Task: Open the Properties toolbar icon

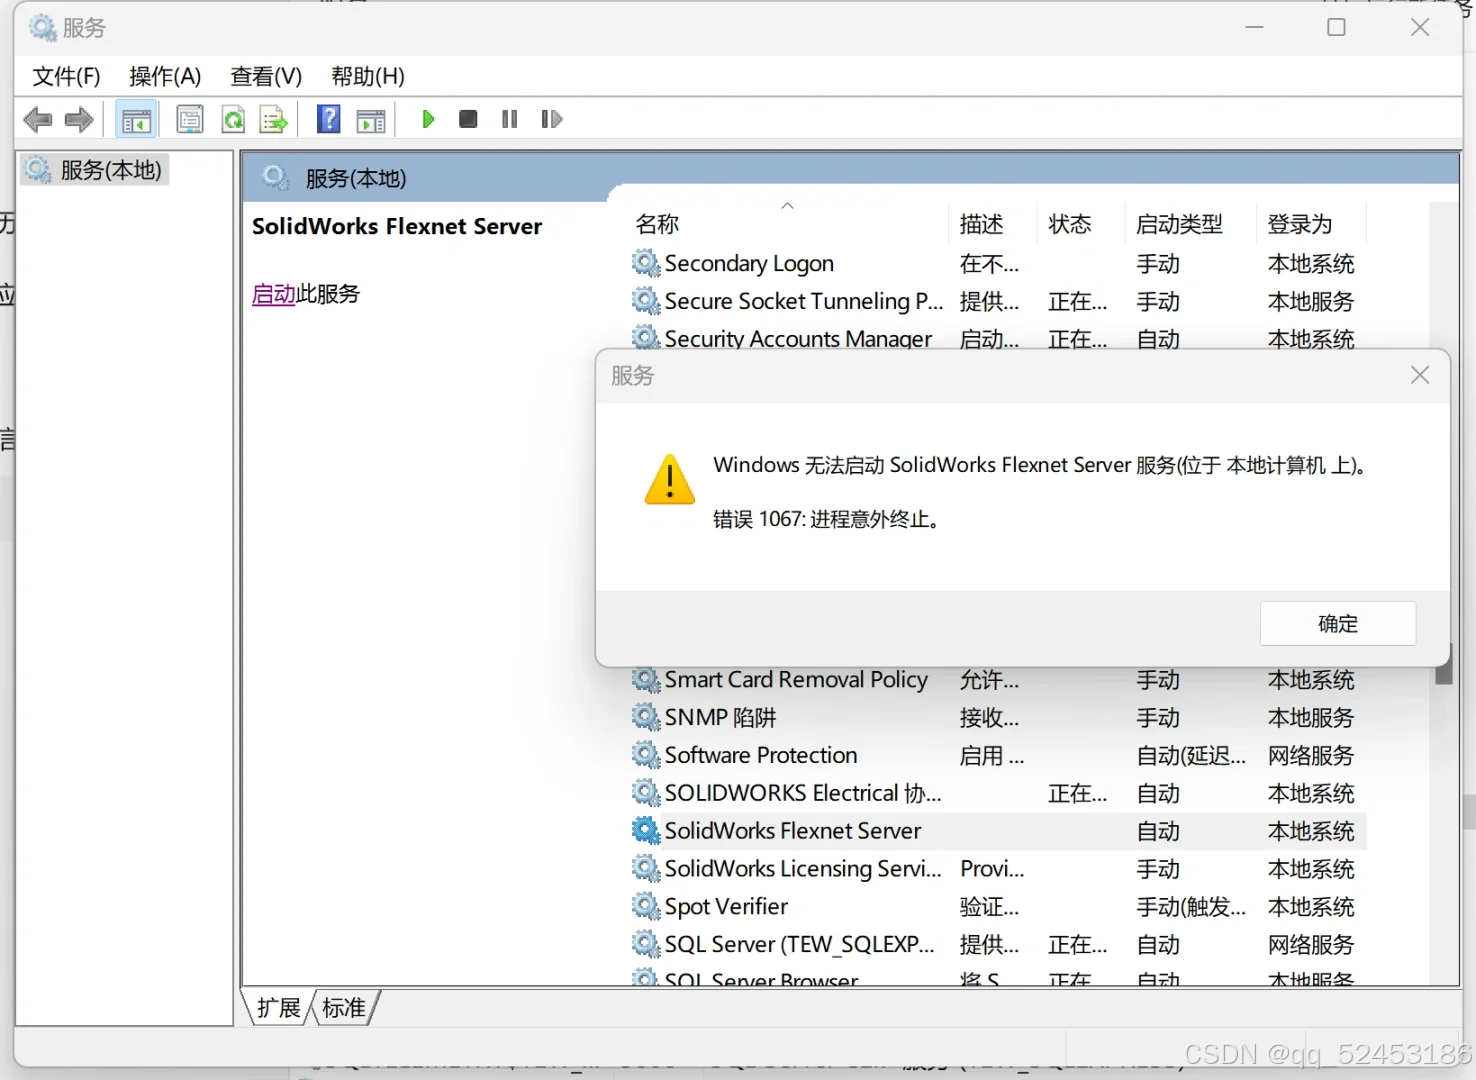Action: [x=190, y=120]
